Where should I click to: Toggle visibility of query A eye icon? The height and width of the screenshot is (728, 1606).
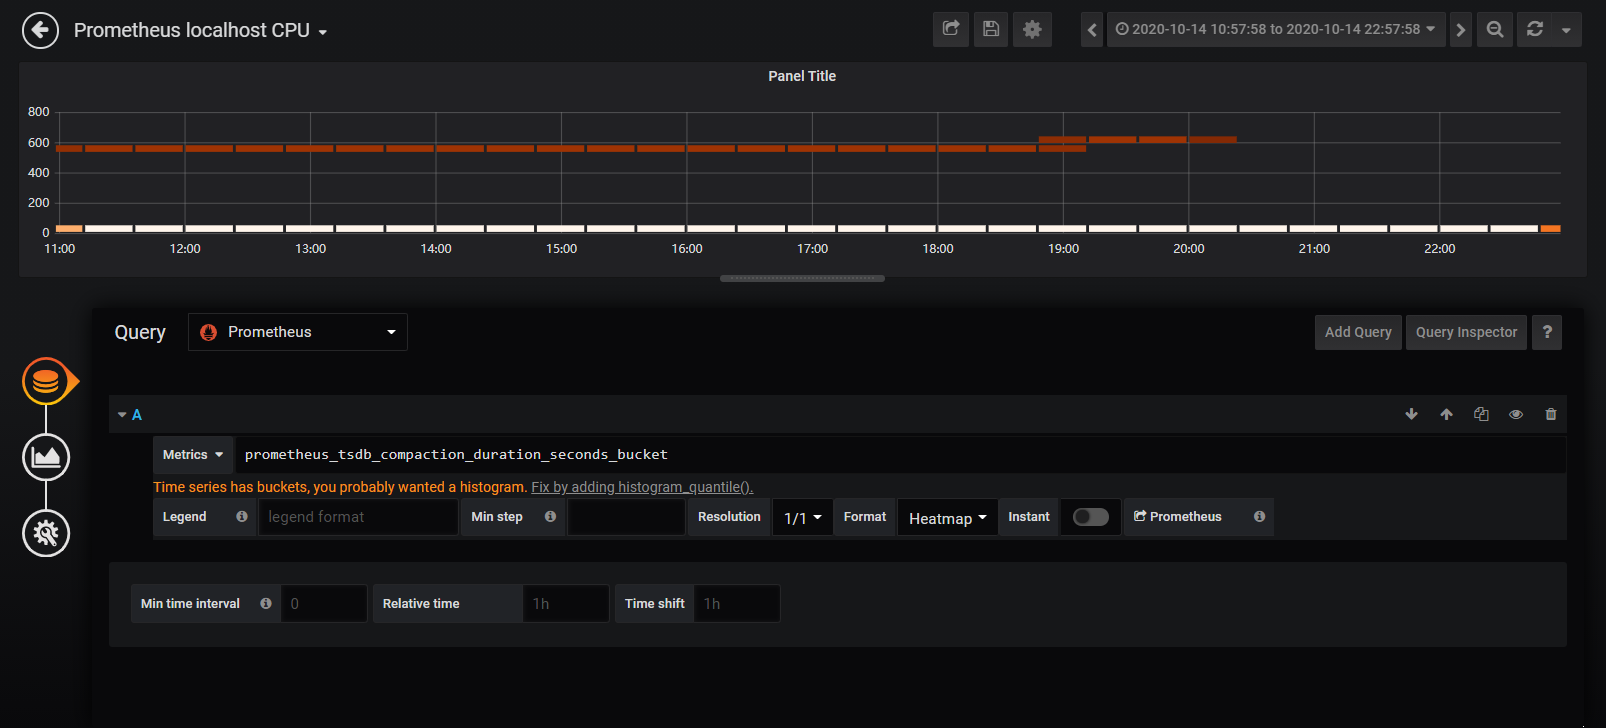(x=1516, y=414)
